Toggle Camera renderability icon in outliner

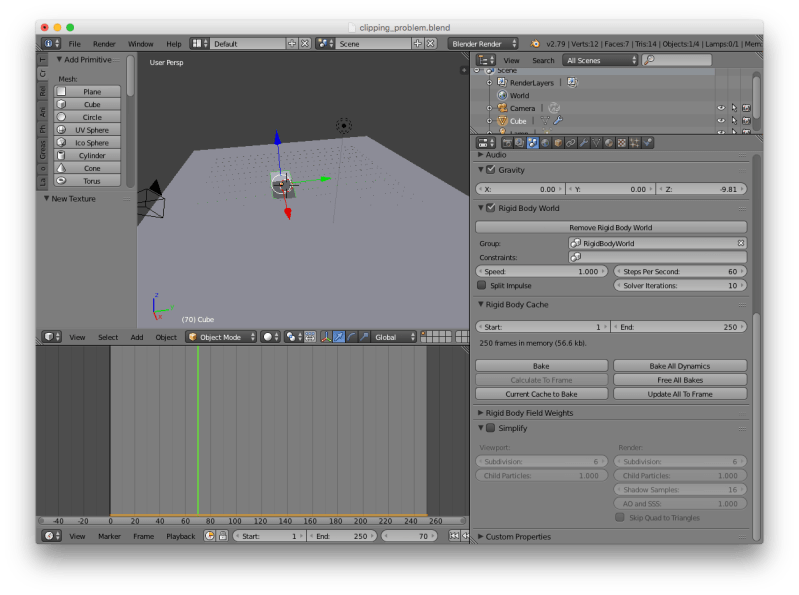(747, 108)
